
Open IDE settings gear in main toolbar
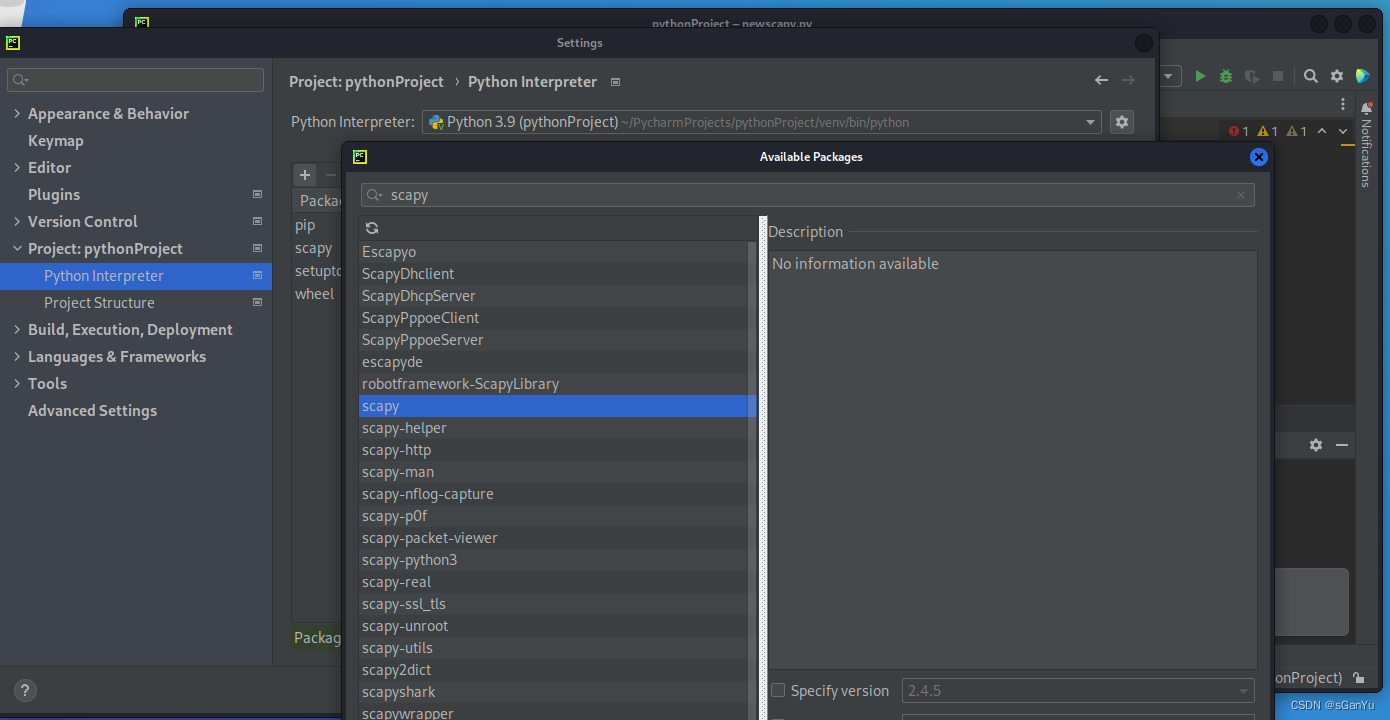(x=1337, y=76)
